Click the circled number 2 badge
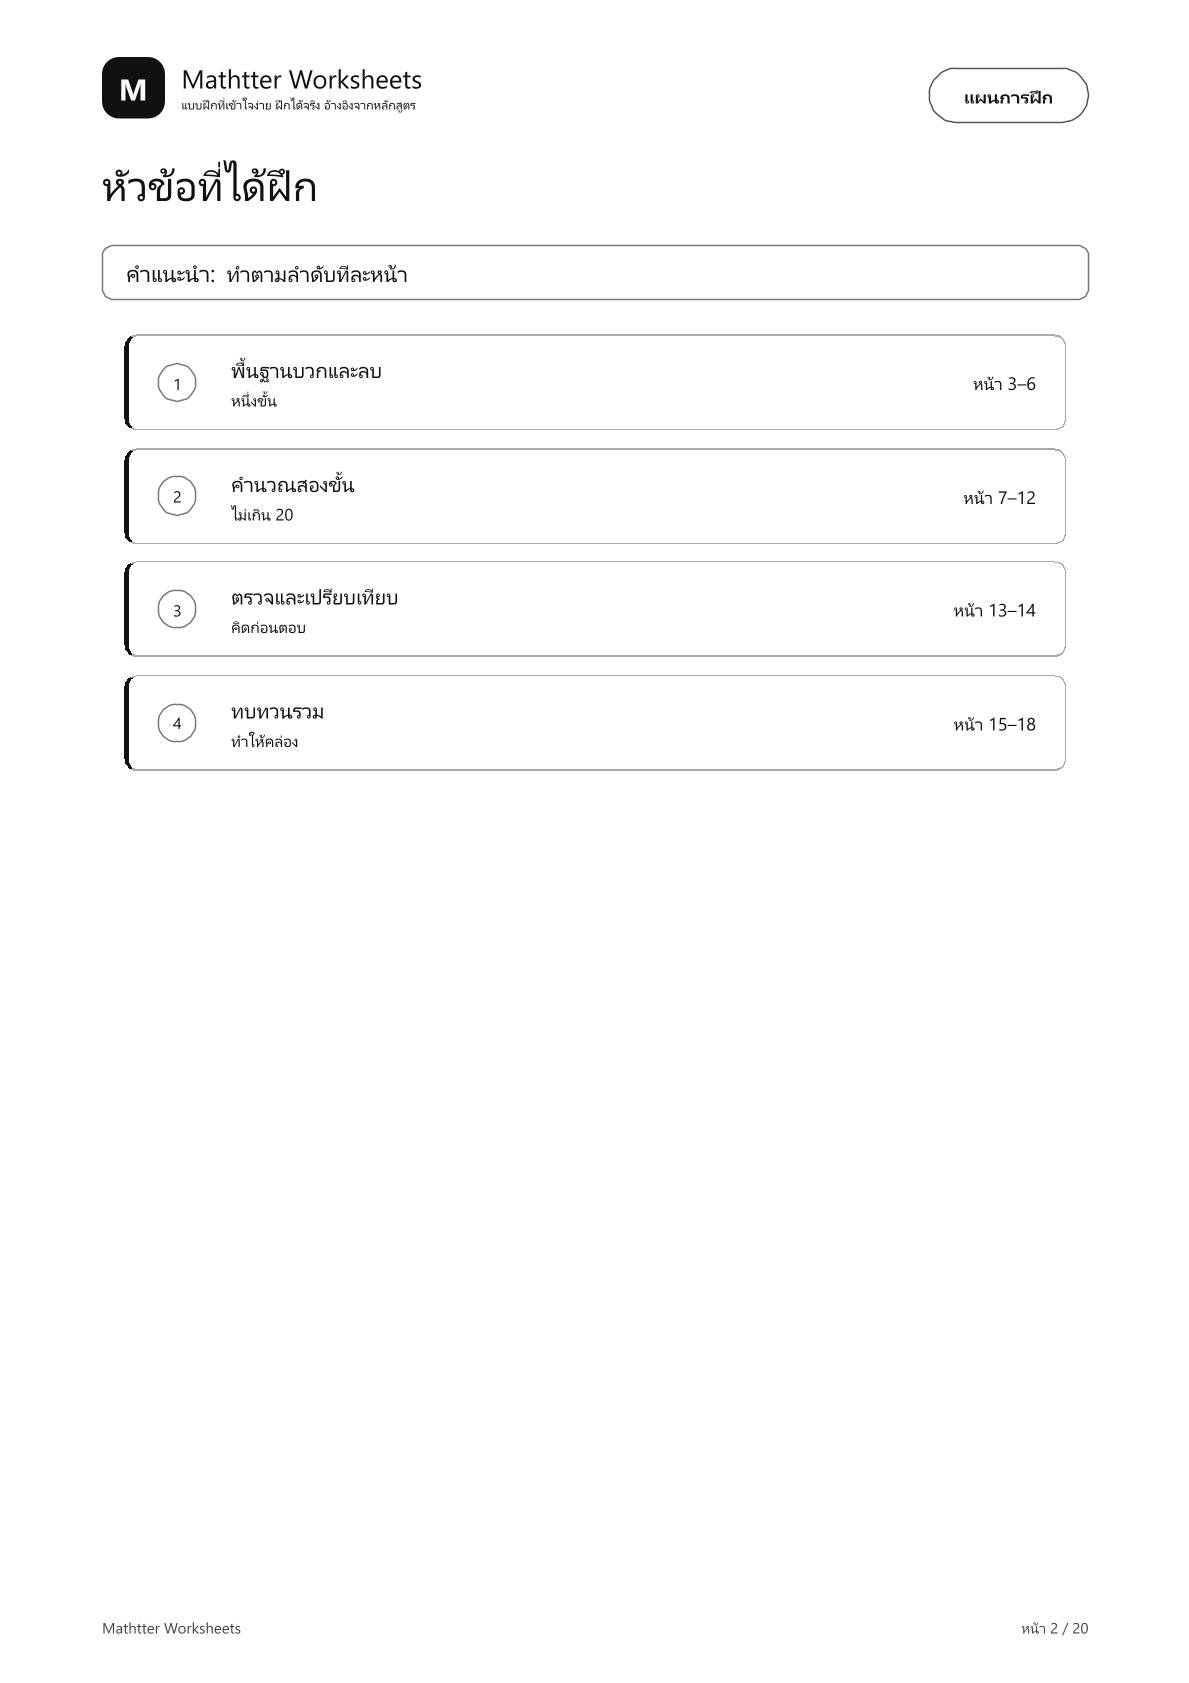Image resolution: width=1189 pixels, height=1683 pixels. point(177,497)
